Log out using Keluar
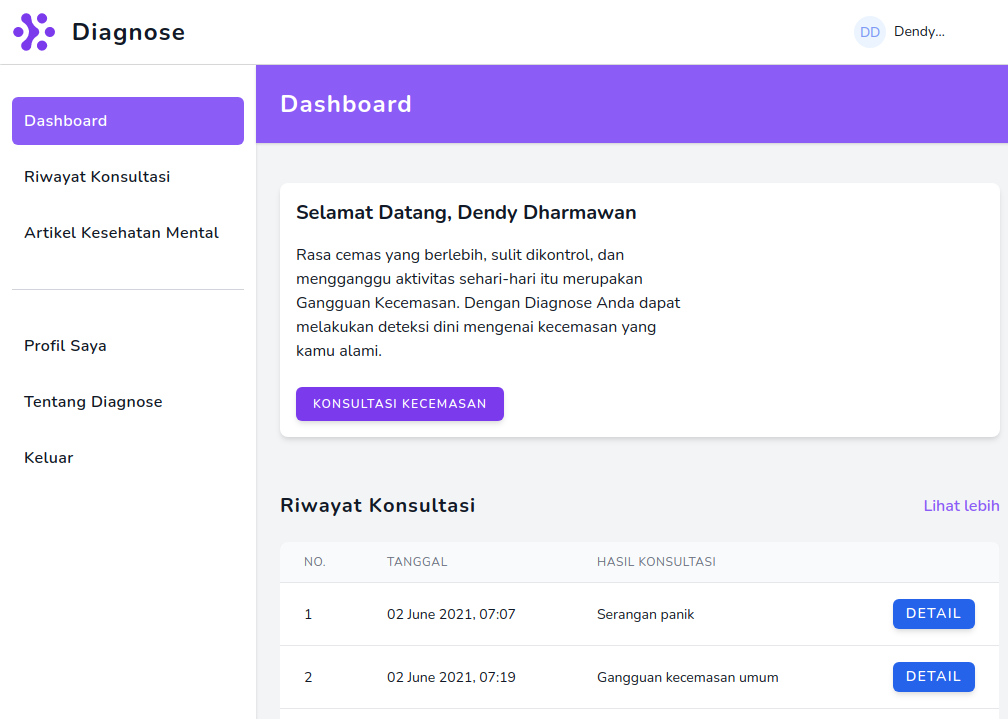 point(49,458)
